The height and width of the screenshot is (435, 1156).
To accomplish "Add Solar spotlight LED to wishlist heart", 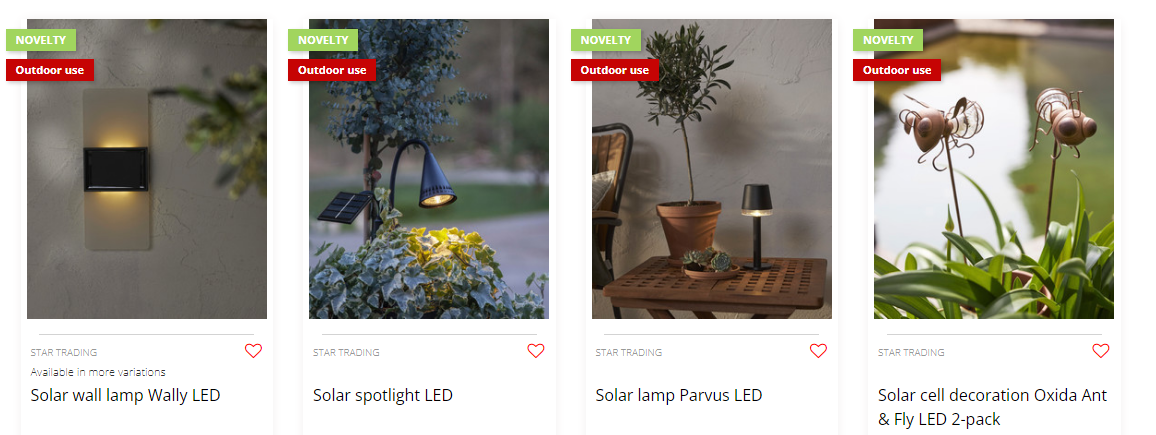I will [x=536, y=351].
